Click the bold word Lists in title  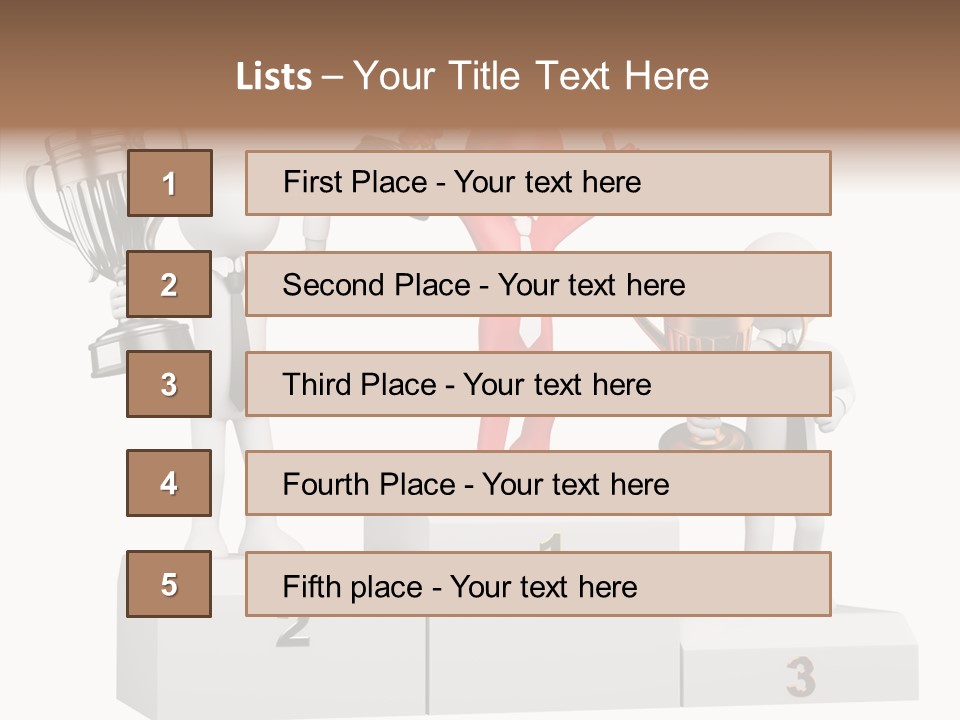274,77
